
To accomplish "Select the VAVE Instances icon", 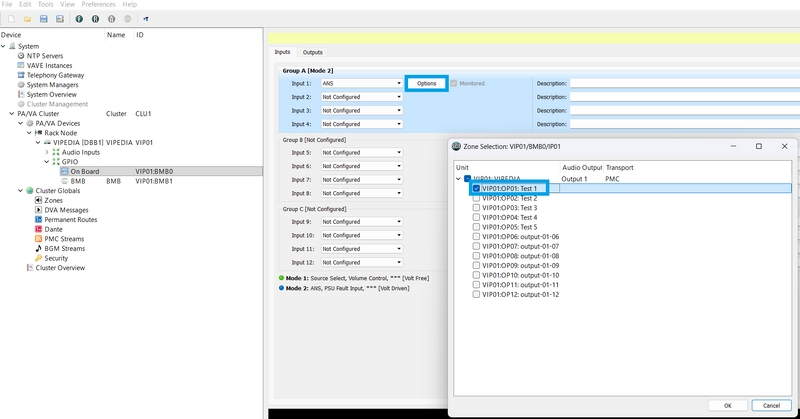I will pos(21,65).
